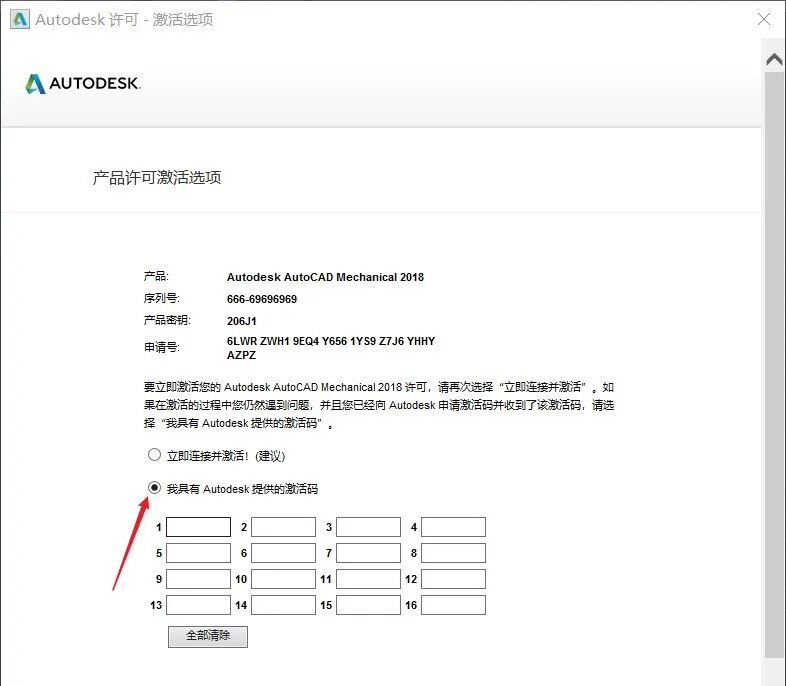Click activation code field 11
This screenshot has height=686, width=786.
pos(368,579)
